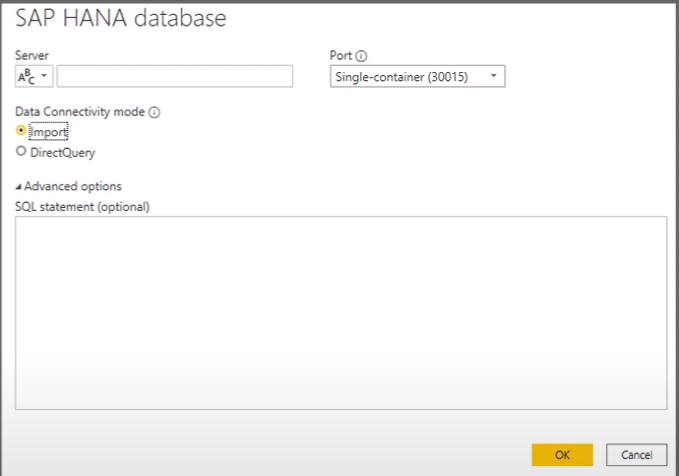Image resolution: width=679 pixels, height=476 pixels.
Task: Click the Data Connectivity mode info icon
Action: (154, 112)
